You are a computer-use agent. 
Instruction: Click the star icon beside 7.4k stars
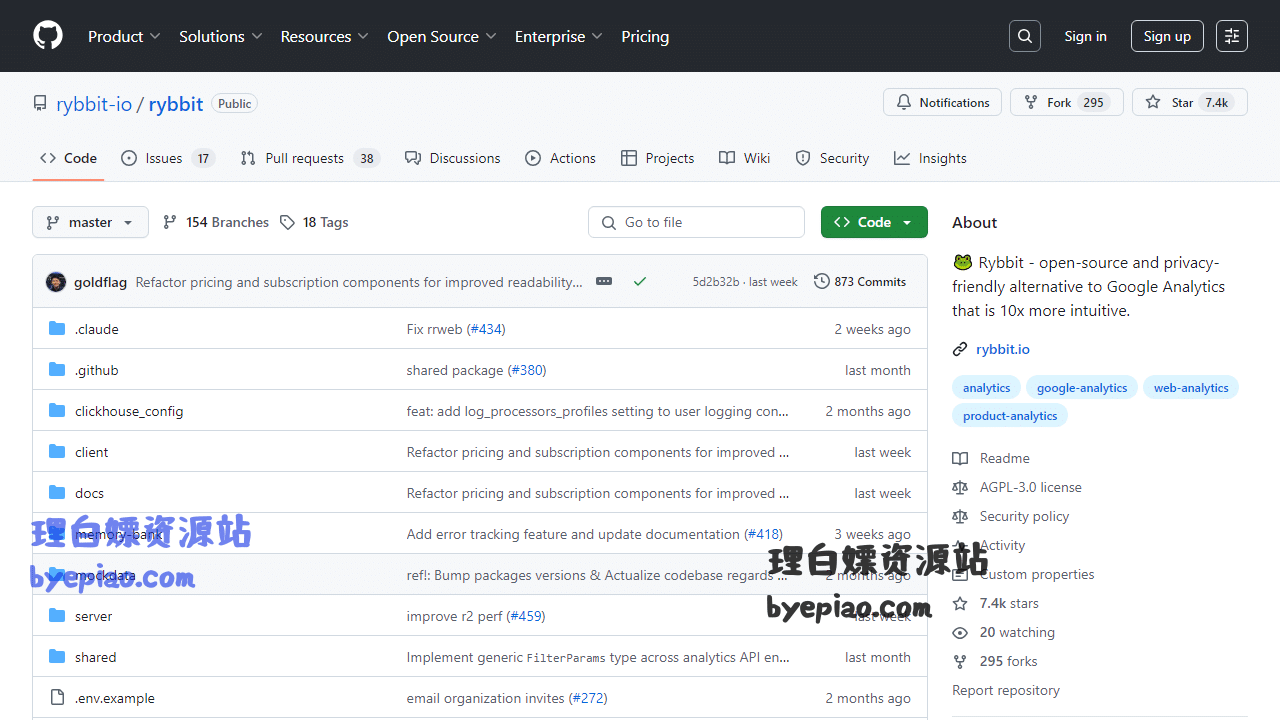960,603
